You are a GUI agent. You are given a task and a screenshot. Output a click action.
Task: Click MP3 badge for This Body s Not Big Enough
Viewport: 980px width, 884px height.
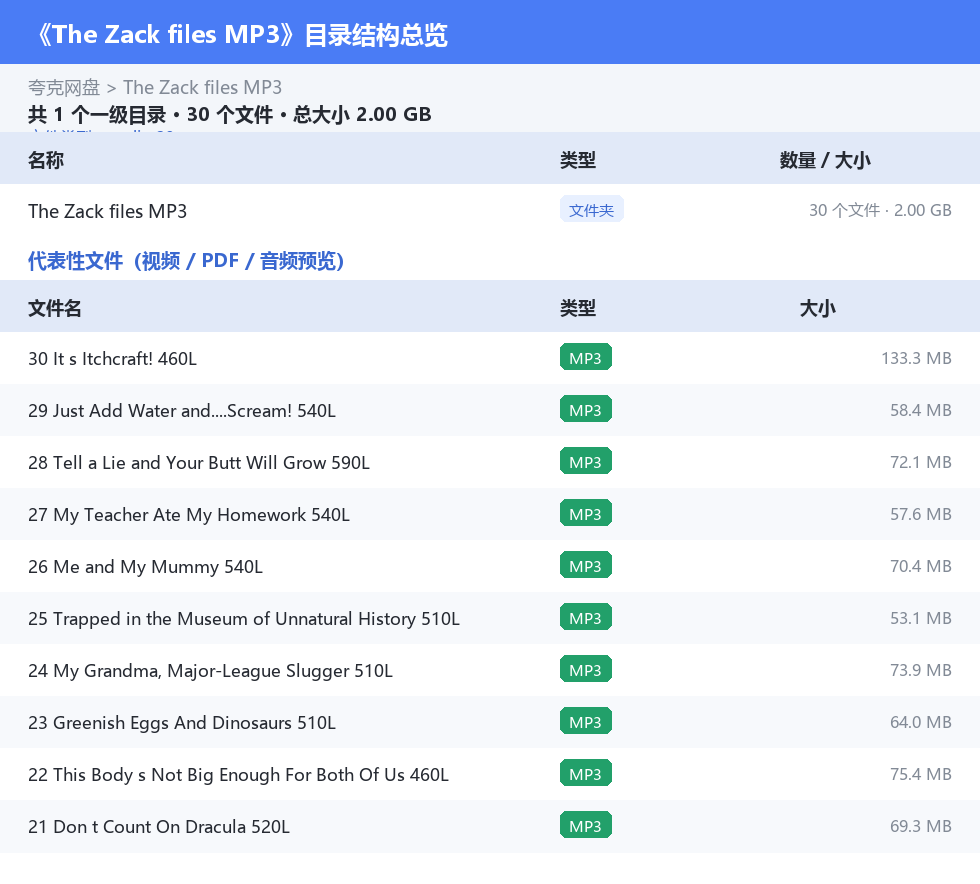586,773
